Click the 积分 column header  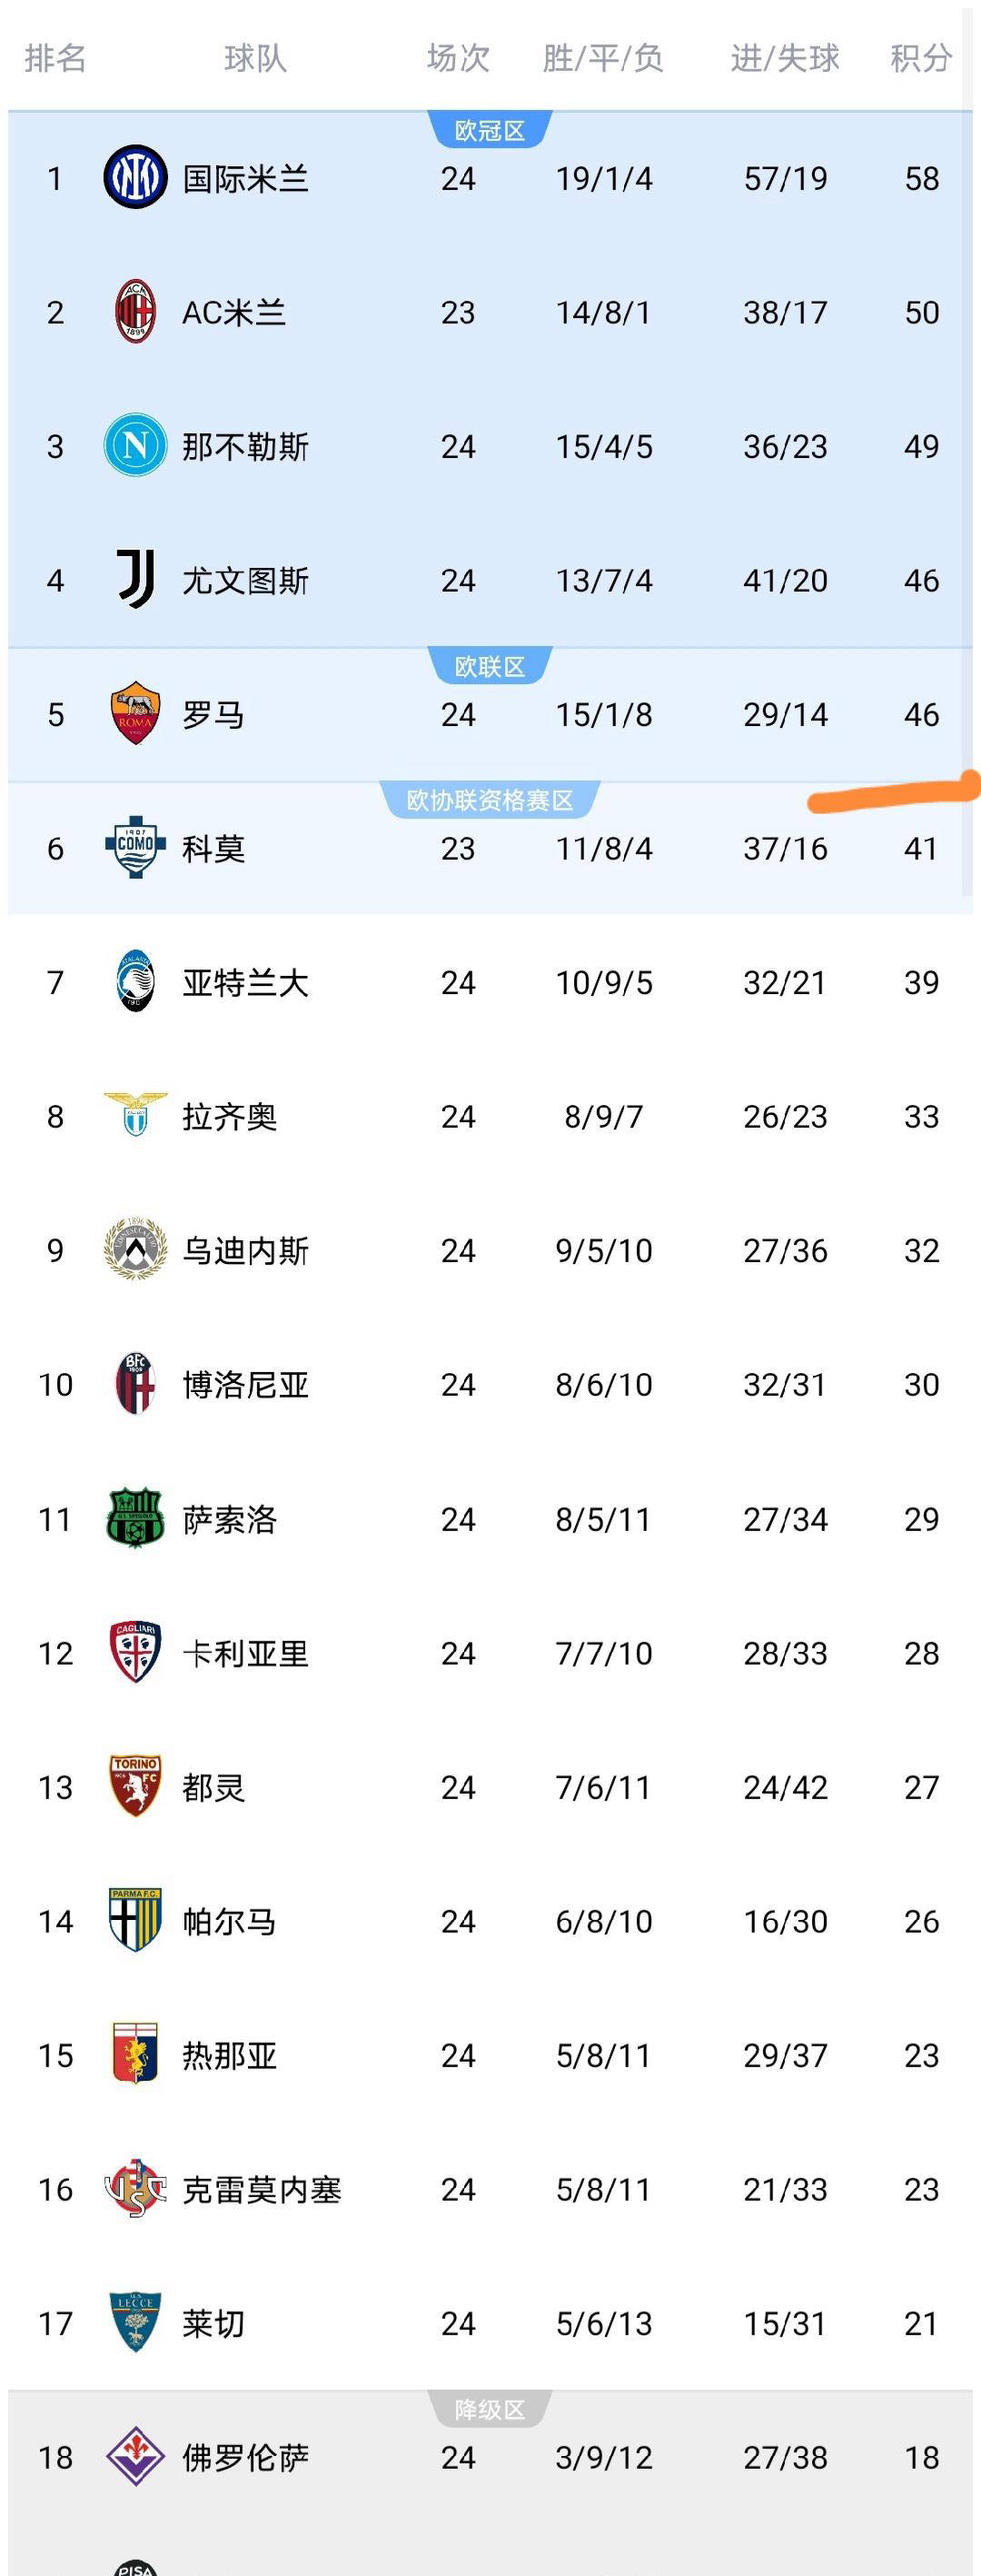pyautogui.click(x=920, y=58)
